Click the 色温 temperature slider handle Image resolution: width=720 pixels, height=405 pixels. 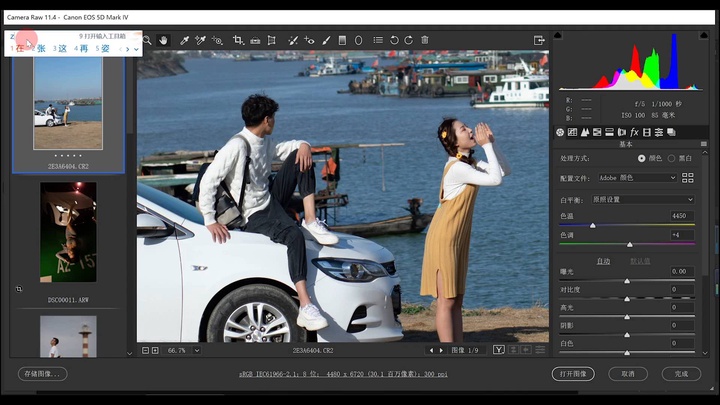pos(592,225)
